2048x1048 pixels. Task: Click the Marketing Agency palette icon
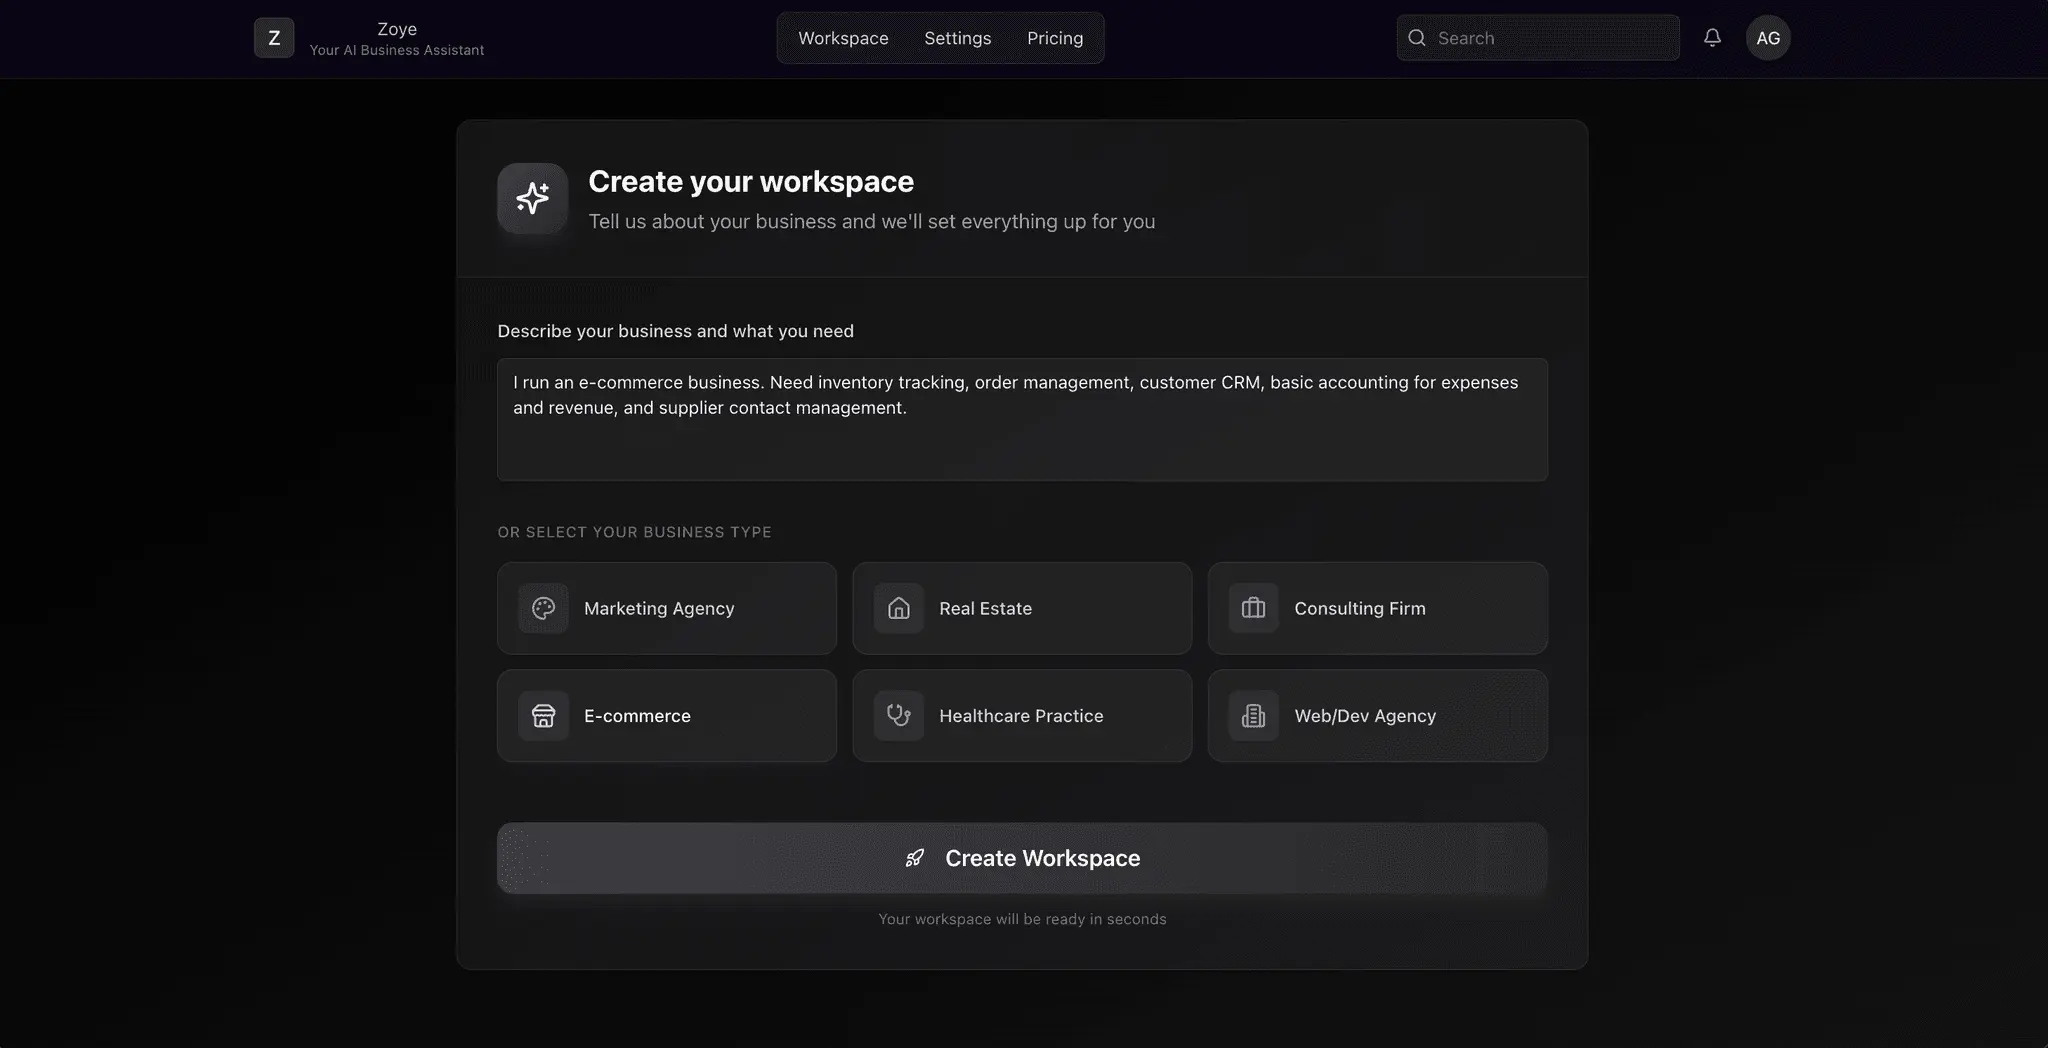544,608
